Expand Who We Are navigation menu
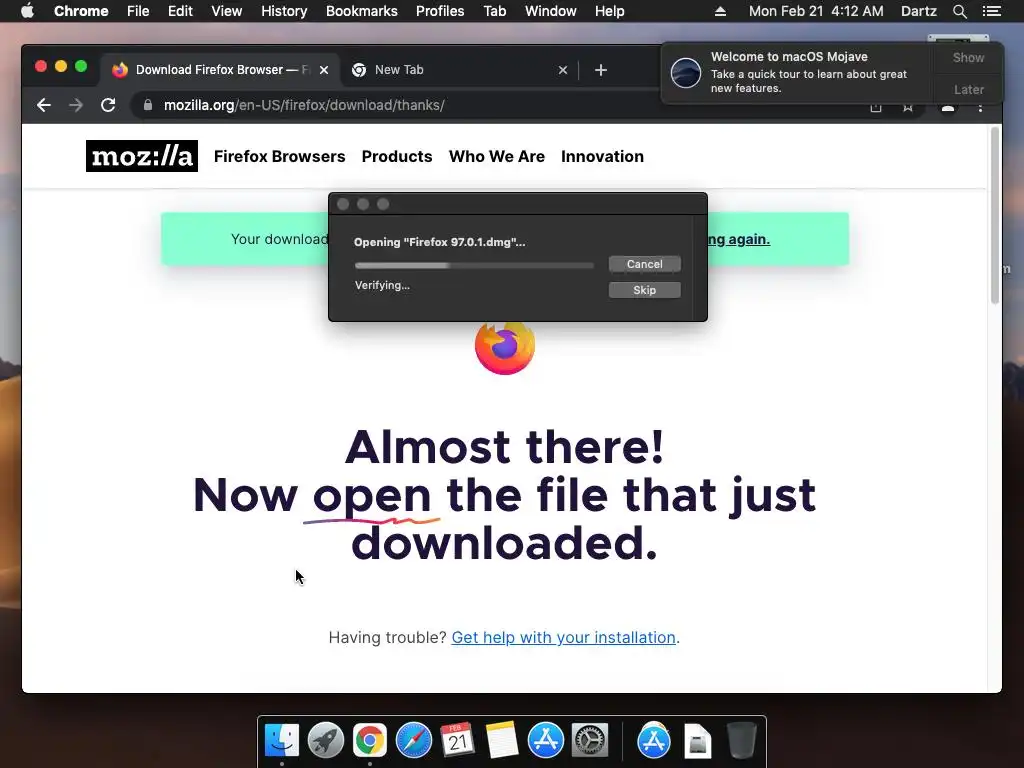The image size is (1024, 768). point(496,157)
